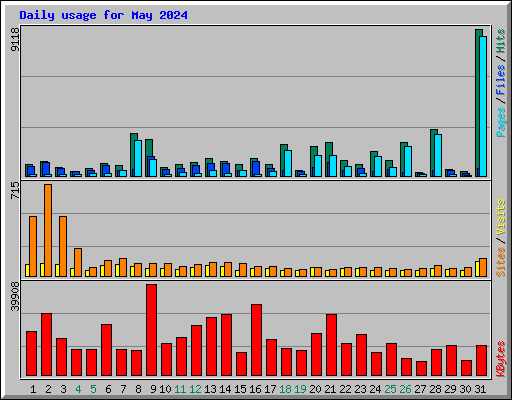Click the yellow 'Visits' legend label
The width and height of the screenshot is (512, 400).
501,217
